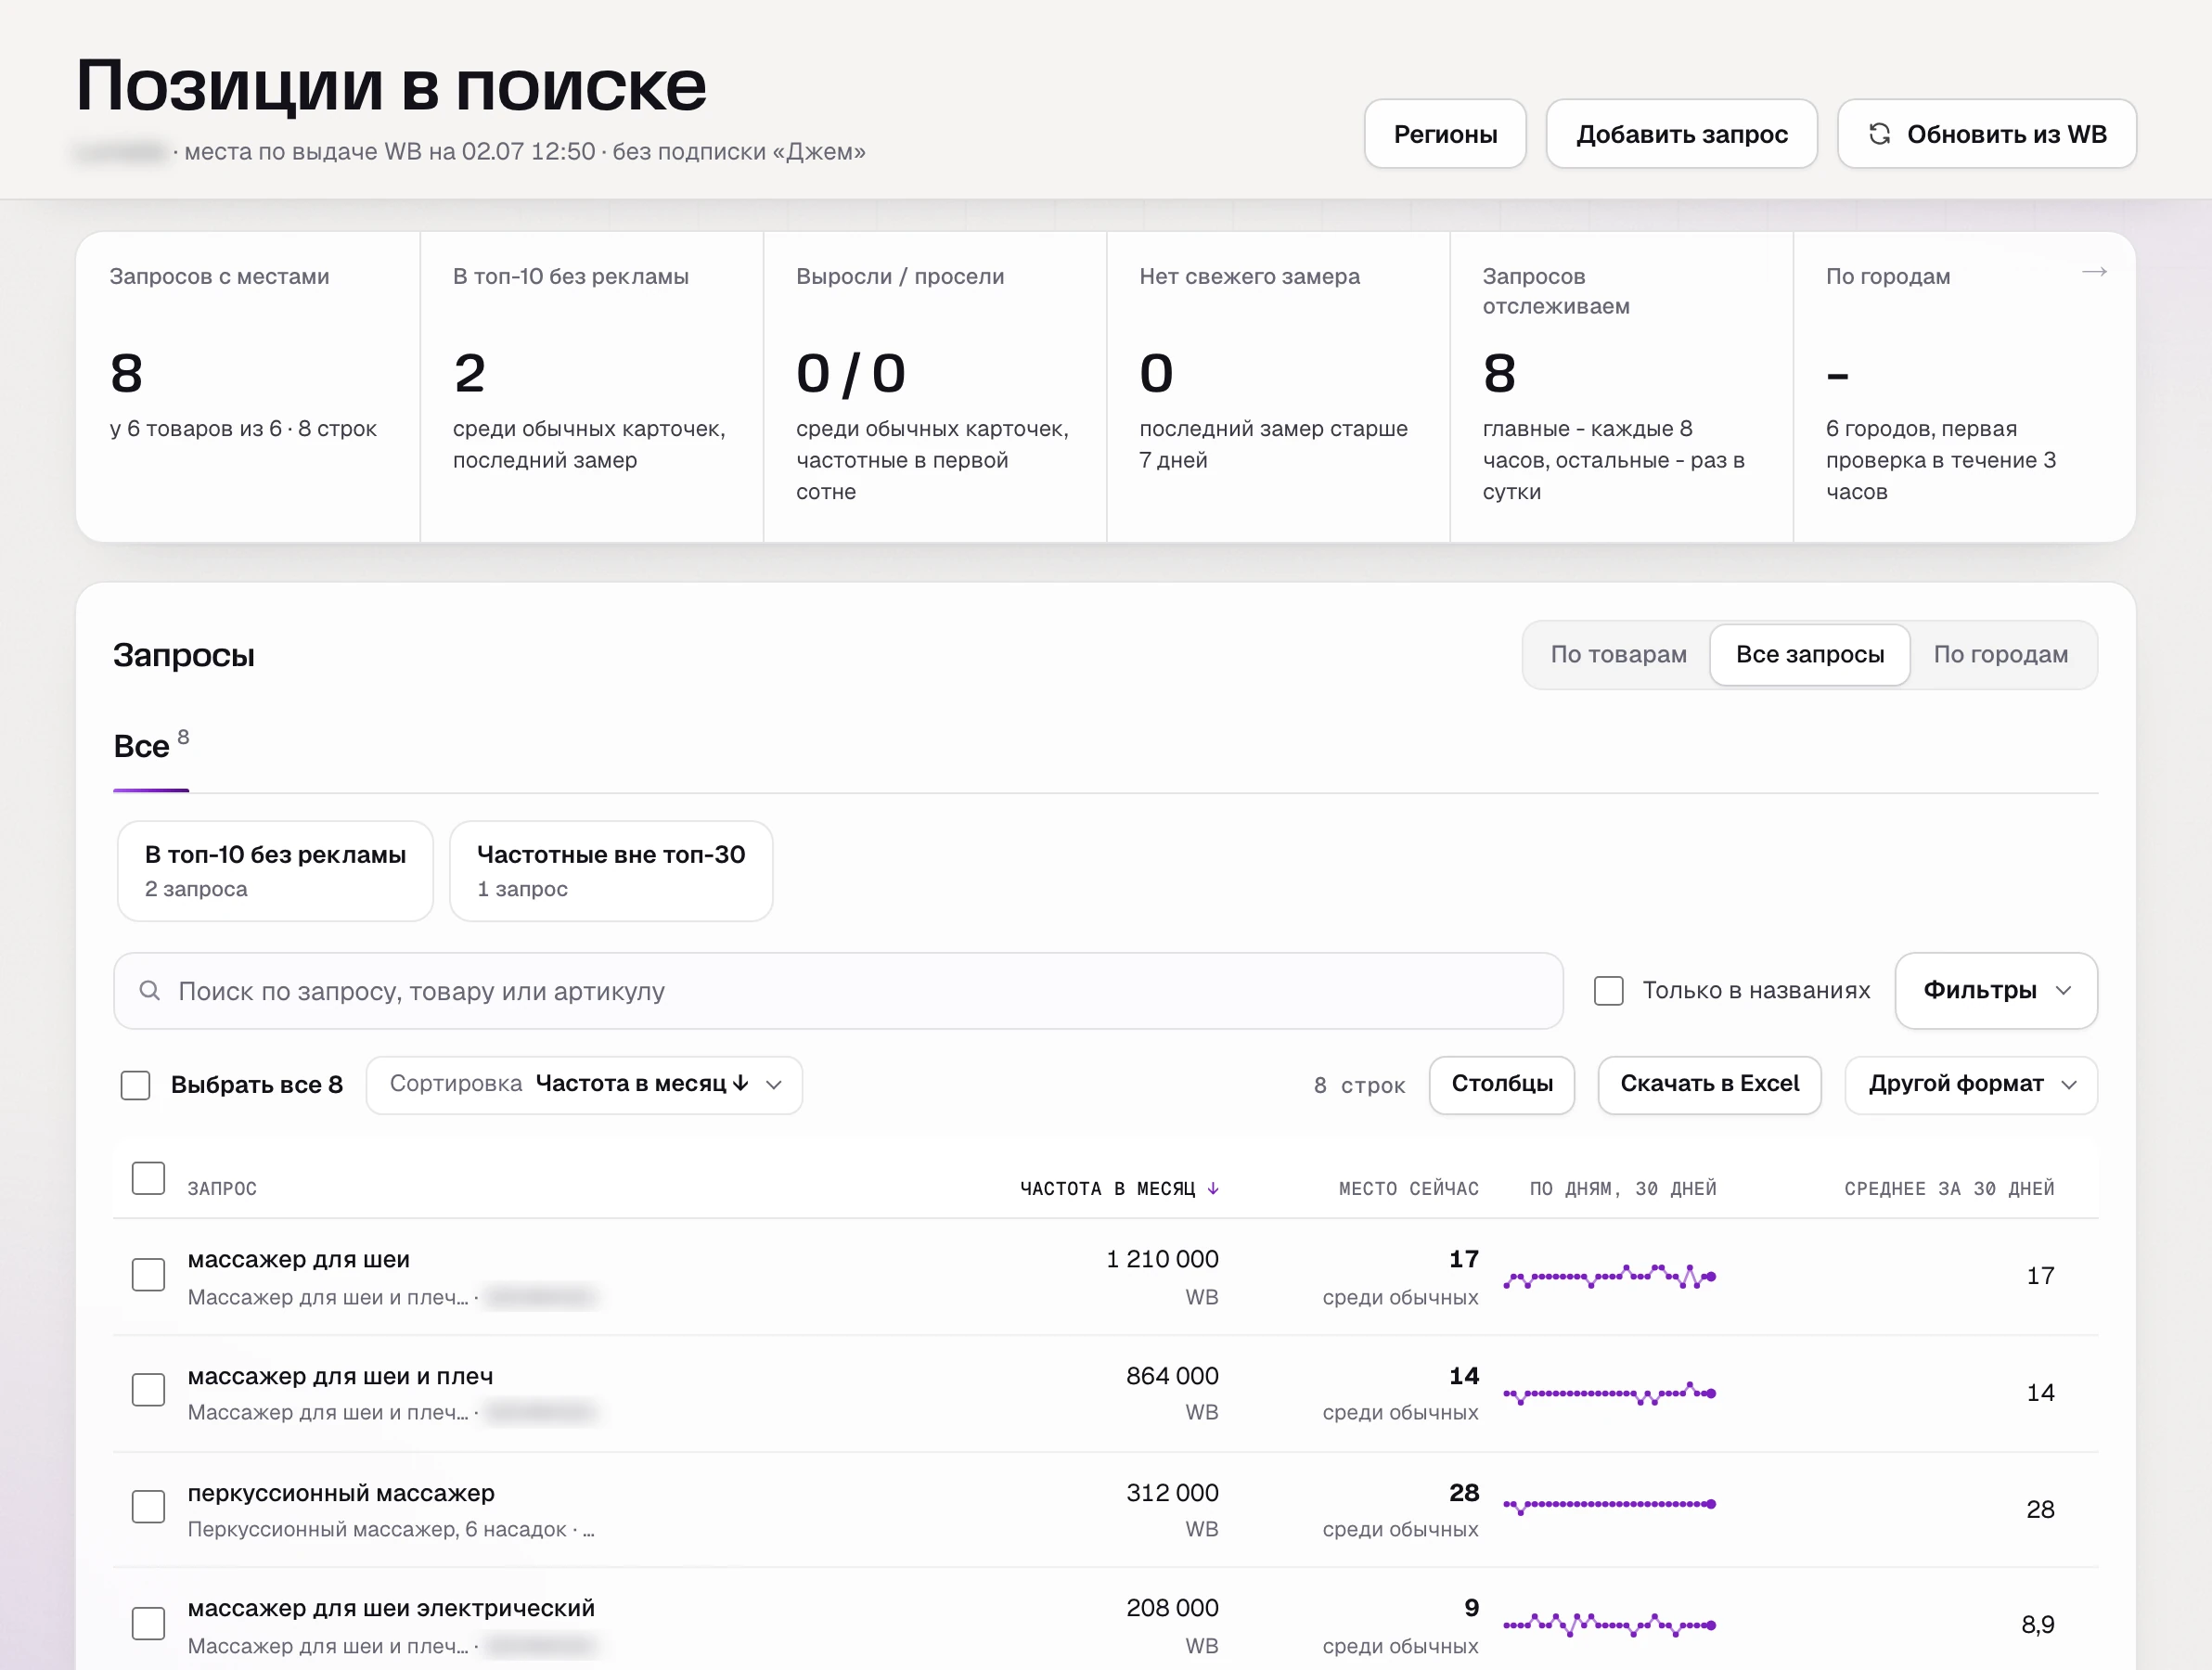Apply the В топ-10 без рекламы quick filter
This screenshot has height=1670, width=2212.
(275, 871)
